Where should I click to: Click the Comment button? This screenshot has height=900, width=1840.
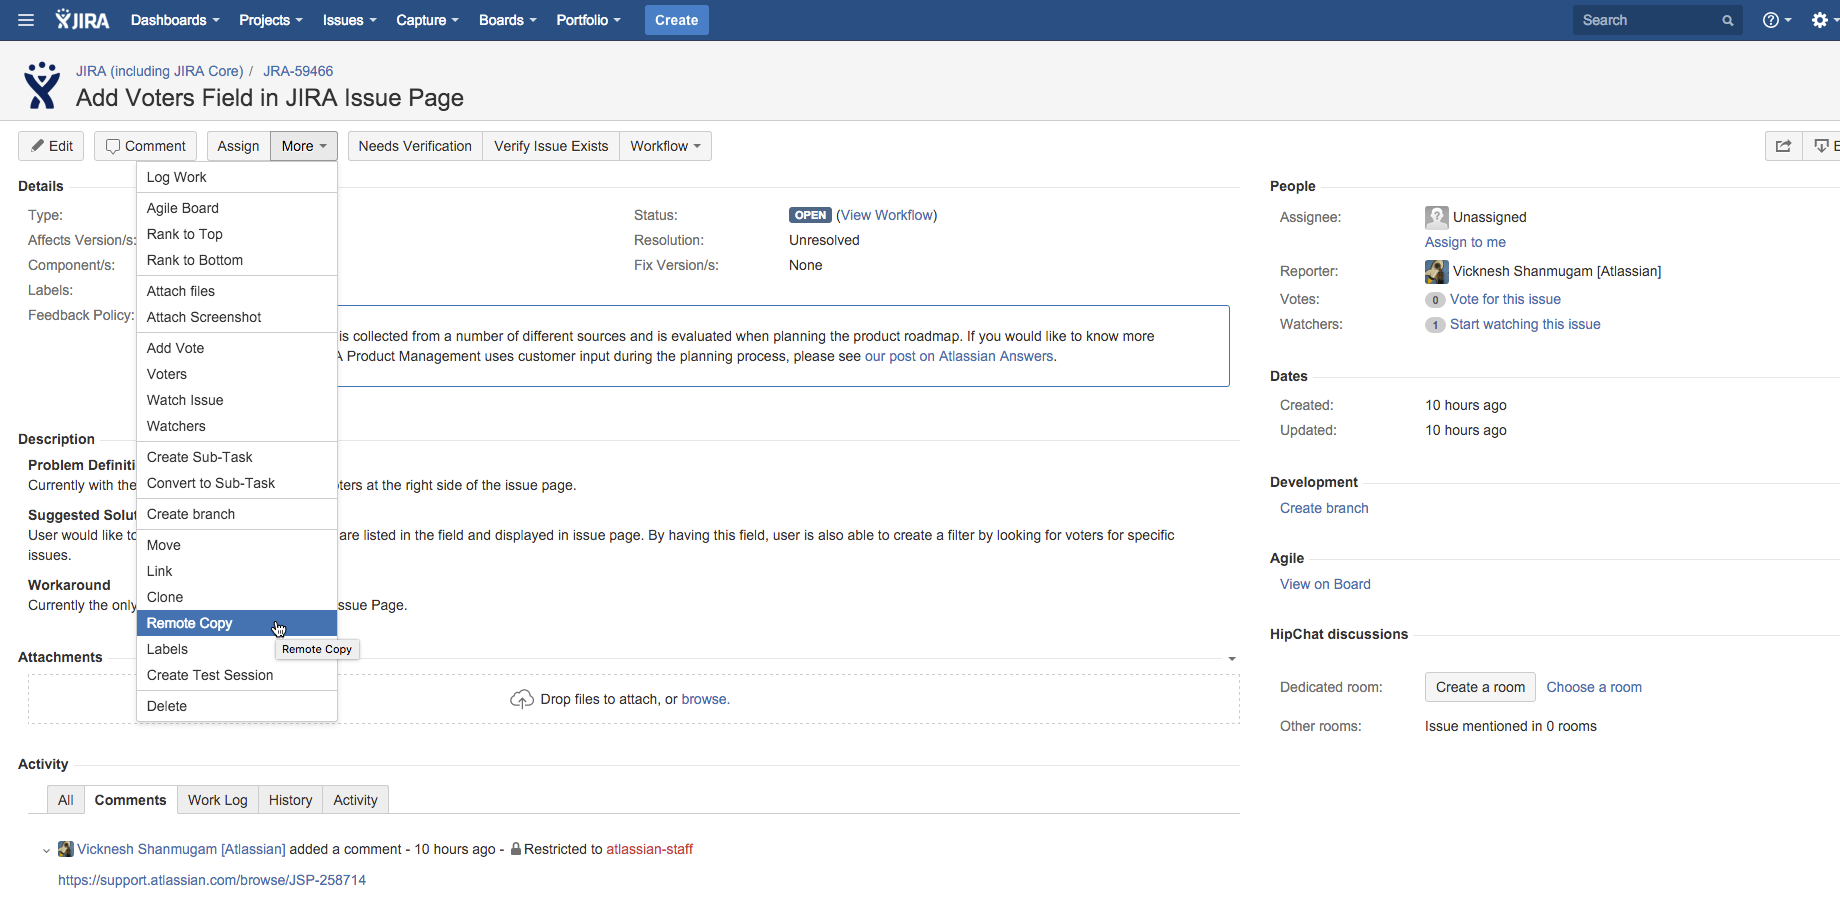(x=146, y=146)
